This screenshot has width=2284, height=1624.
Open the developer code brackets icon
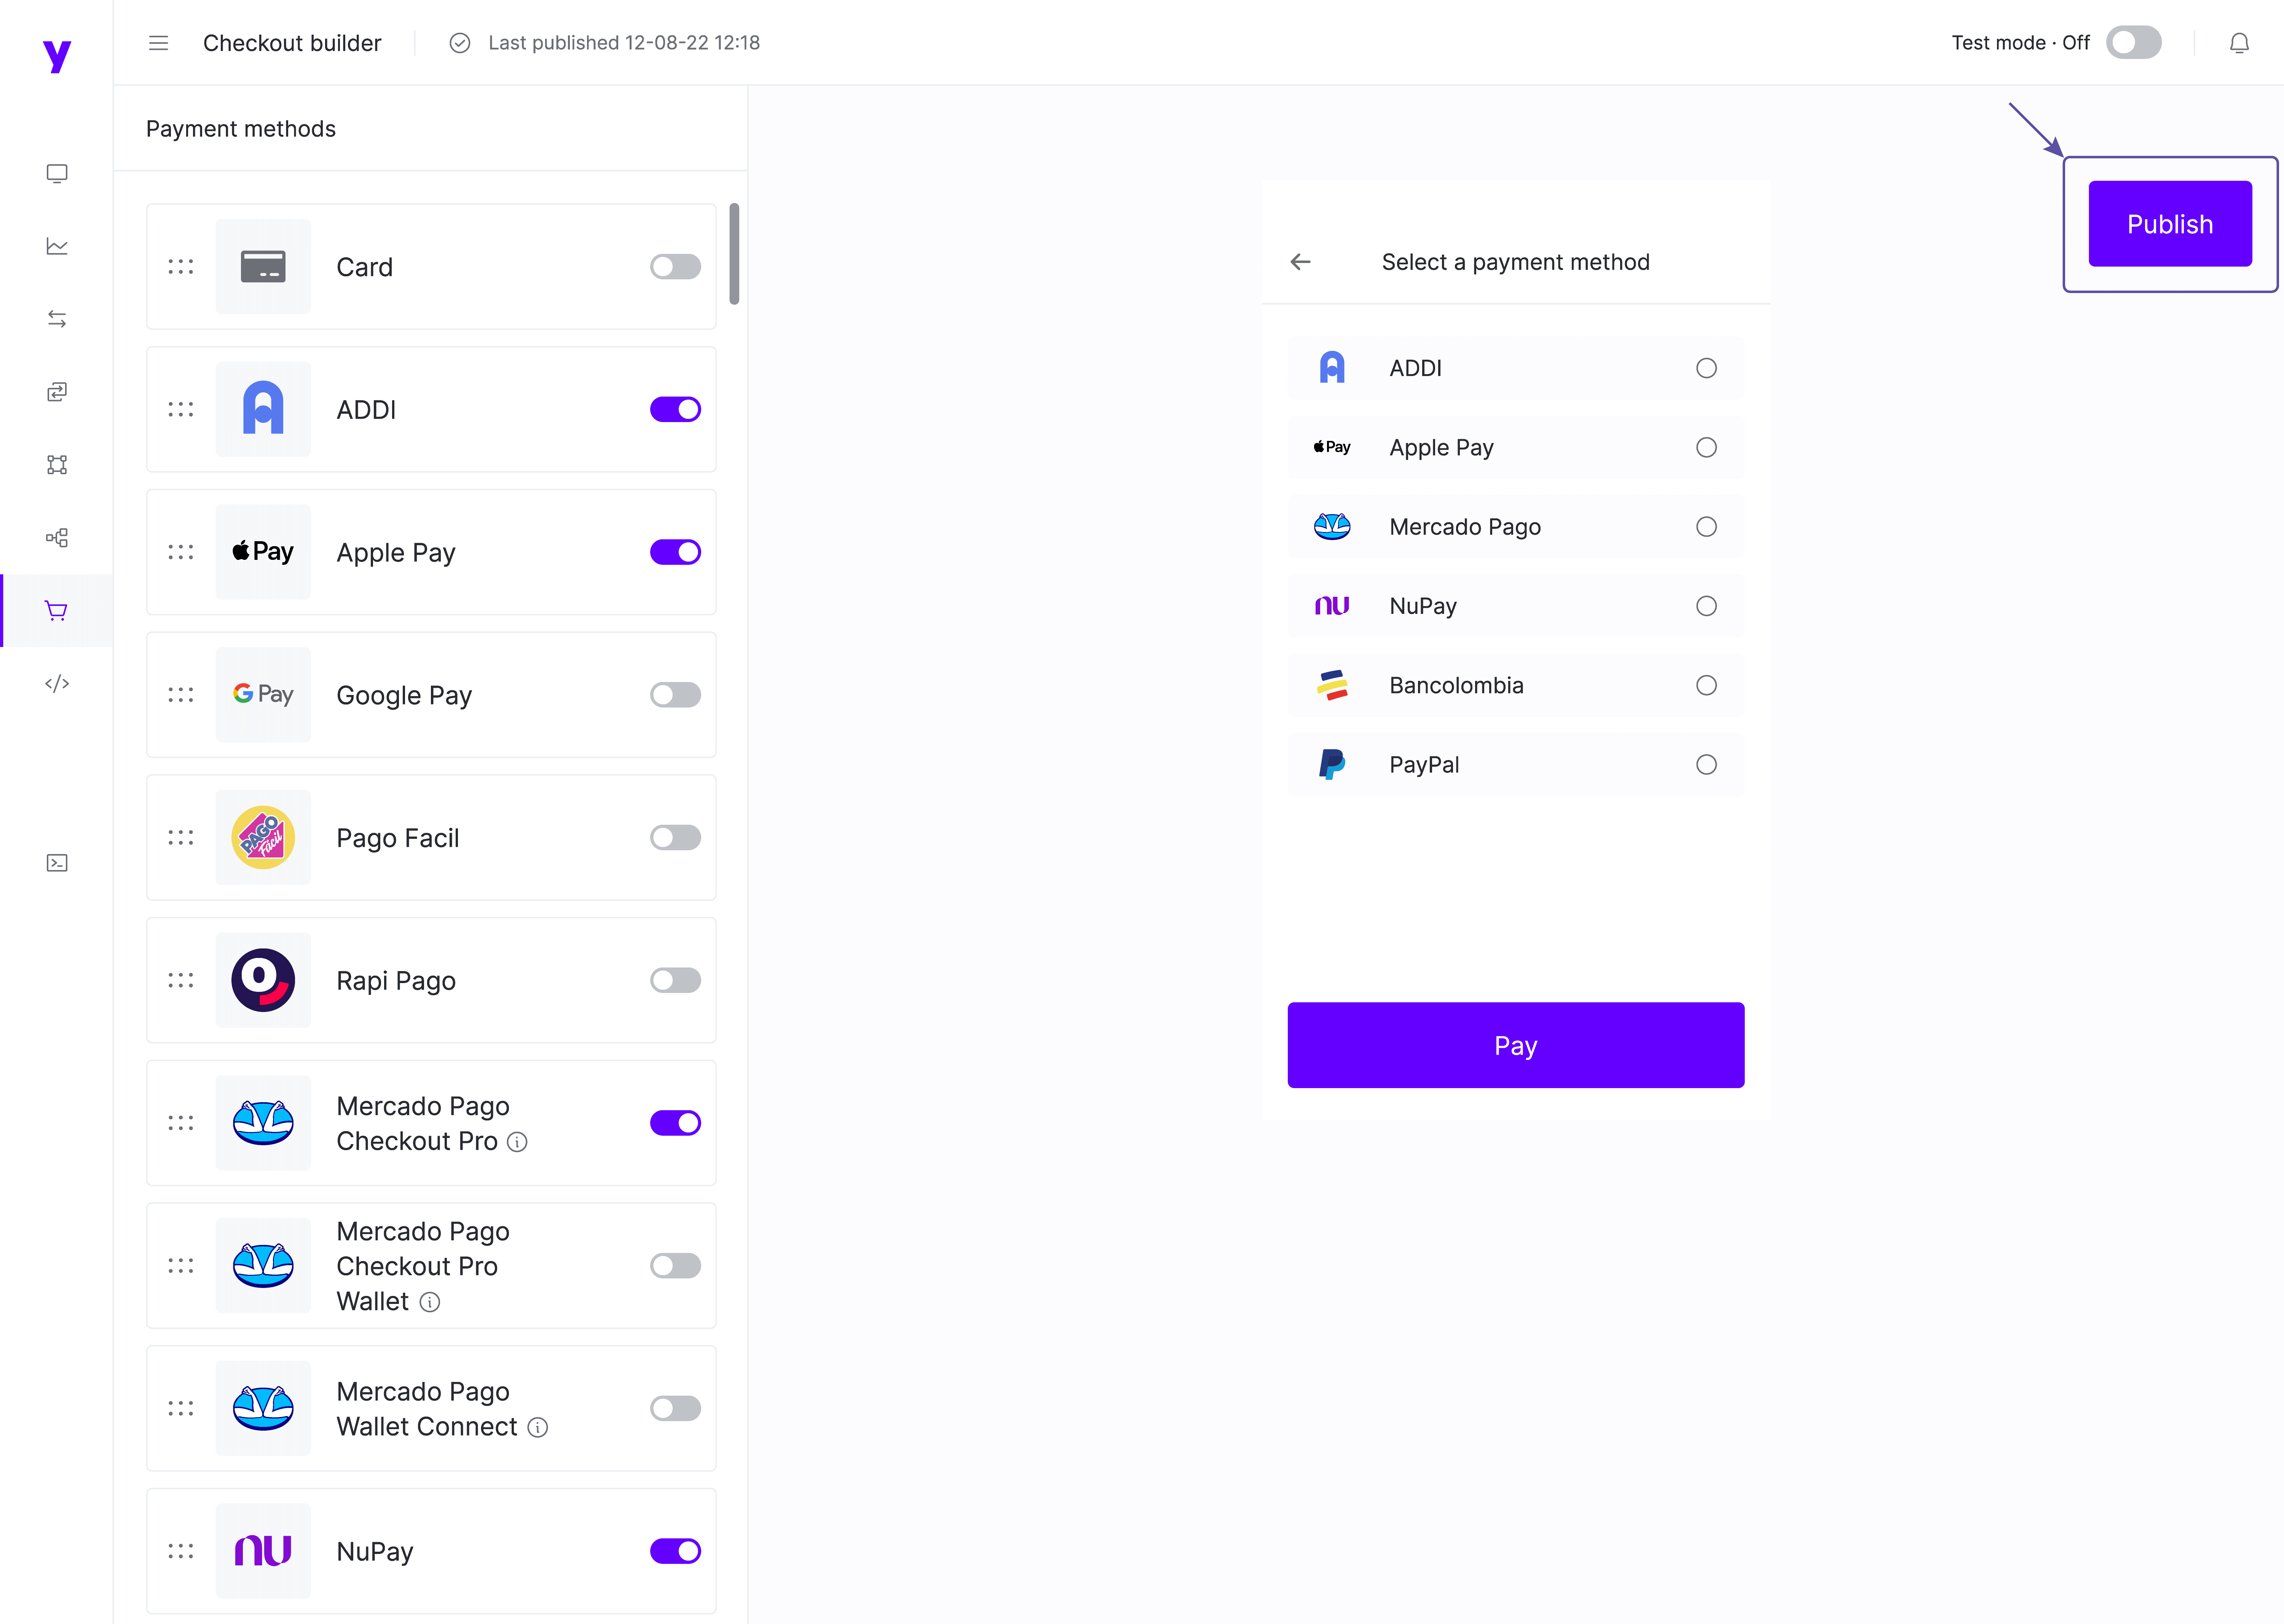pyautogui.click(x=57, y=684)
